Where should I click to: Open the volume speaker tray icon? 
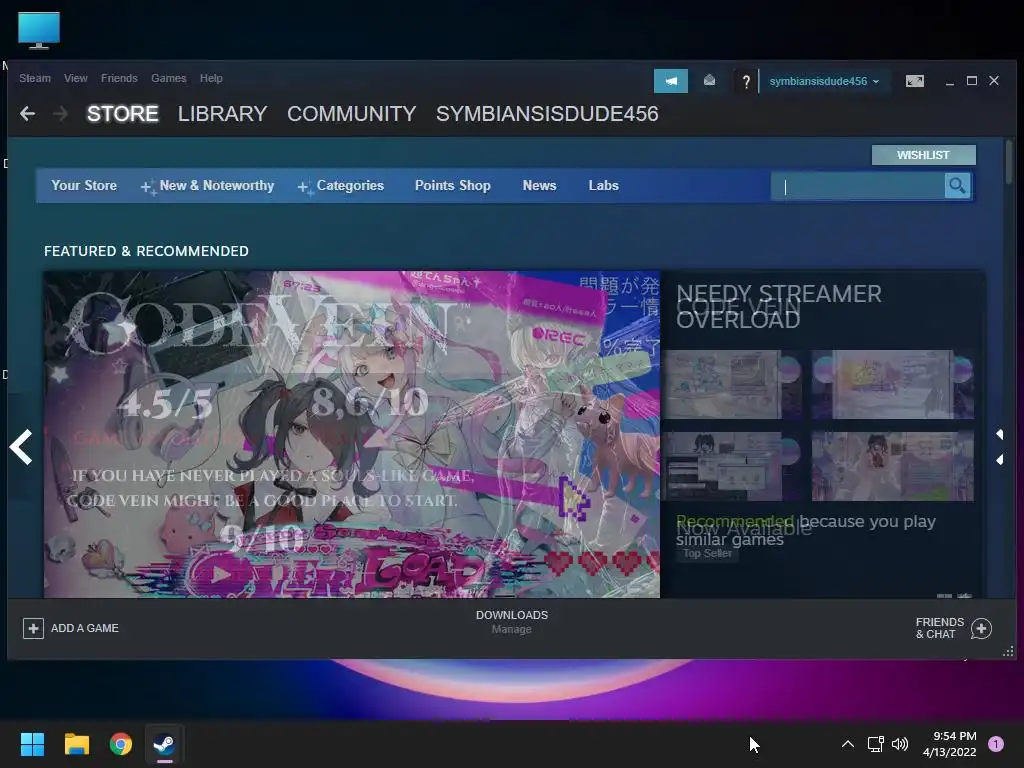(900, 744)
